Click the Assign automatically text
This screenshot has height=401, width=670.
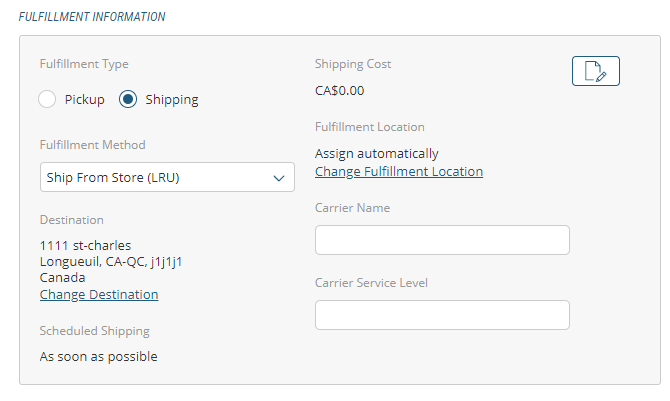coord(377,154)
